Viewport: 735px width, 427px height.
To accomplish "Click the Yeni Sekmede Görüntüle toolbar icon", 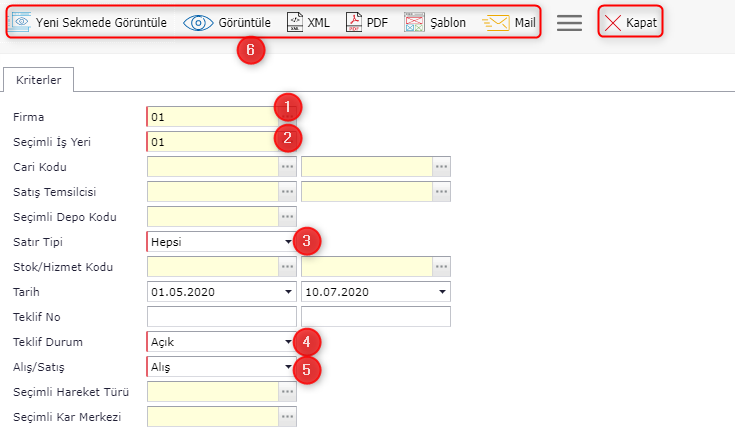I will 20,22.
